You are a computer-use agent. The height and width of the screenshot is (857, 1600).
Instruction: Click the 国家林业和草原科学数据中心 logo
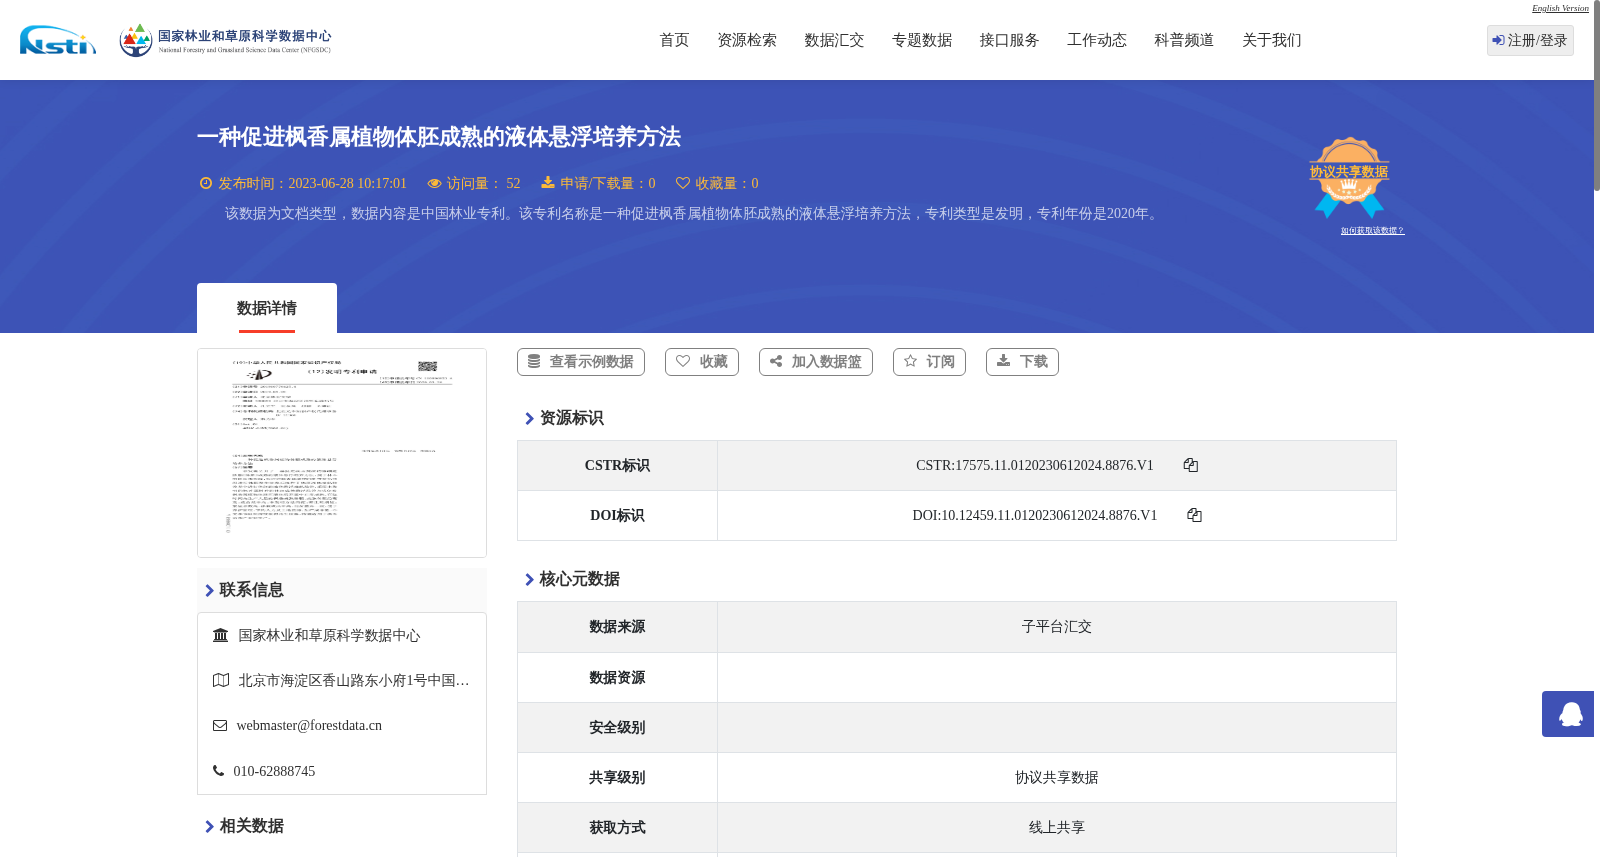click(x=225, y=40)
